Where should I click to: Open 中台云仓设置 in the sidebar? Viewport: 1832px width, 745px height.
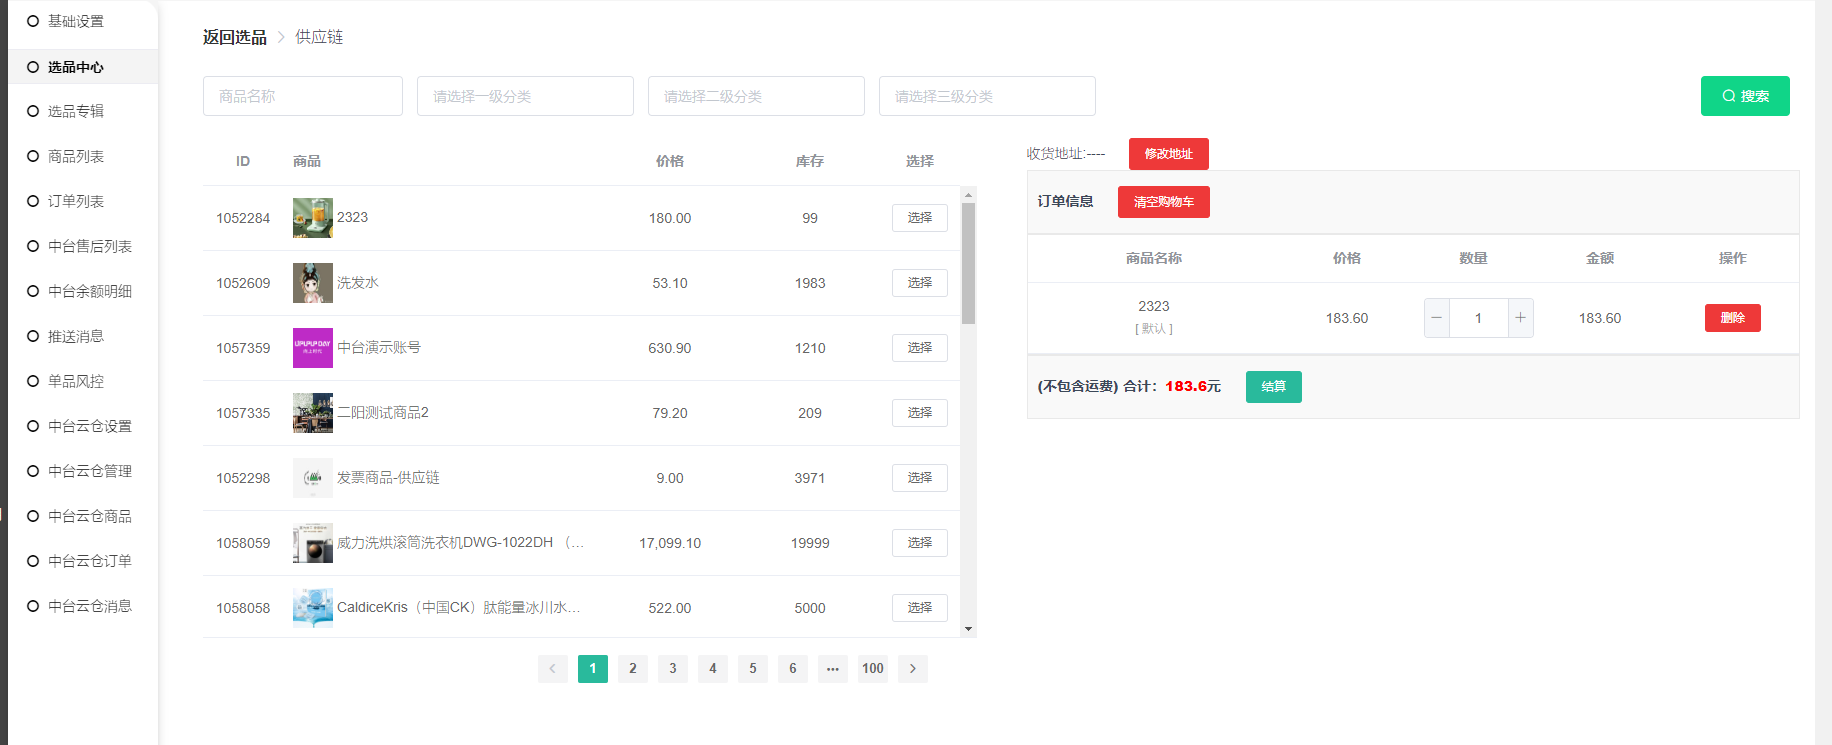click(x=90, y=426)
